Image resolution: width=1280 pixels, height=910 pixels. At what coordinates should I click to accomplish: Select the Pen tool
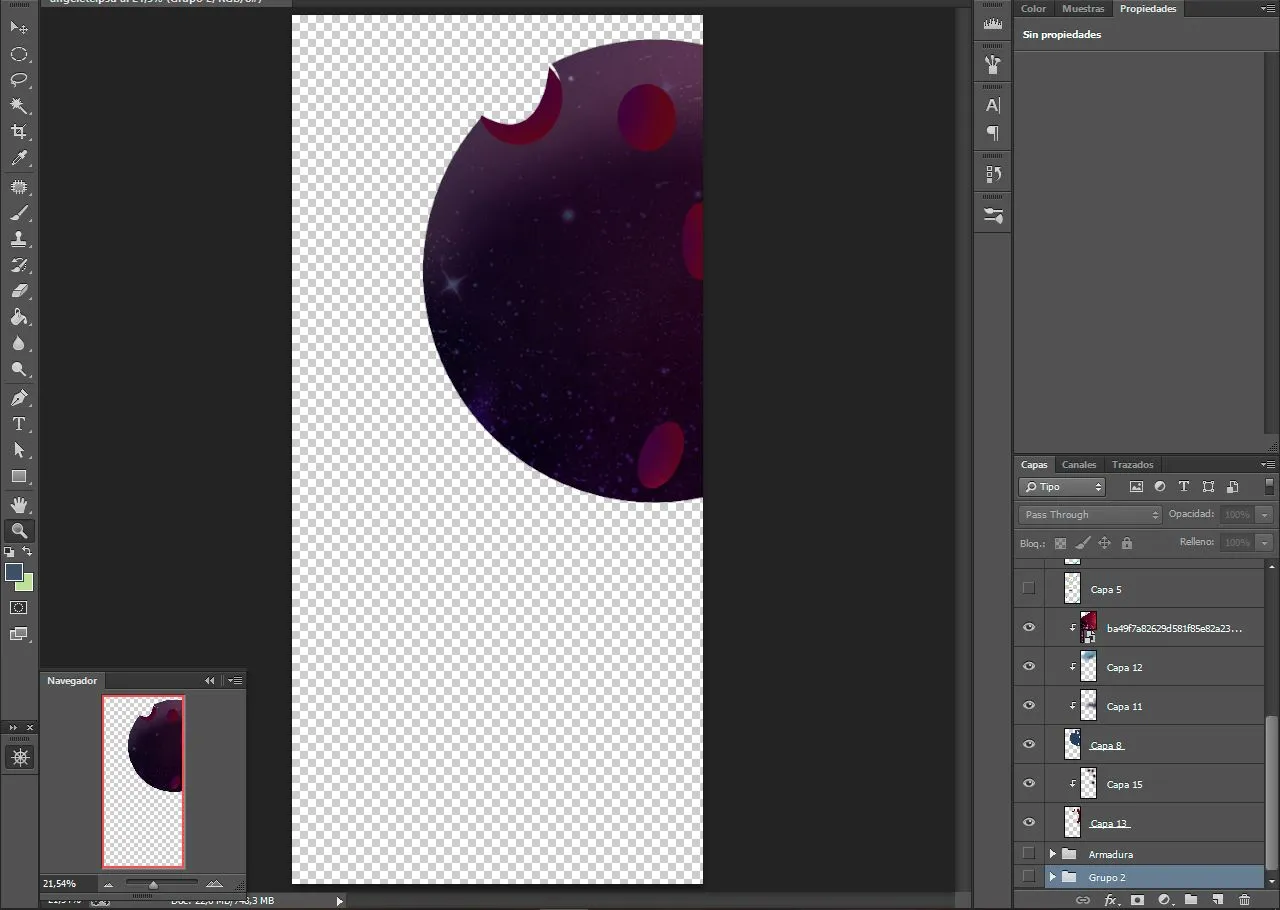click(19, 398)
